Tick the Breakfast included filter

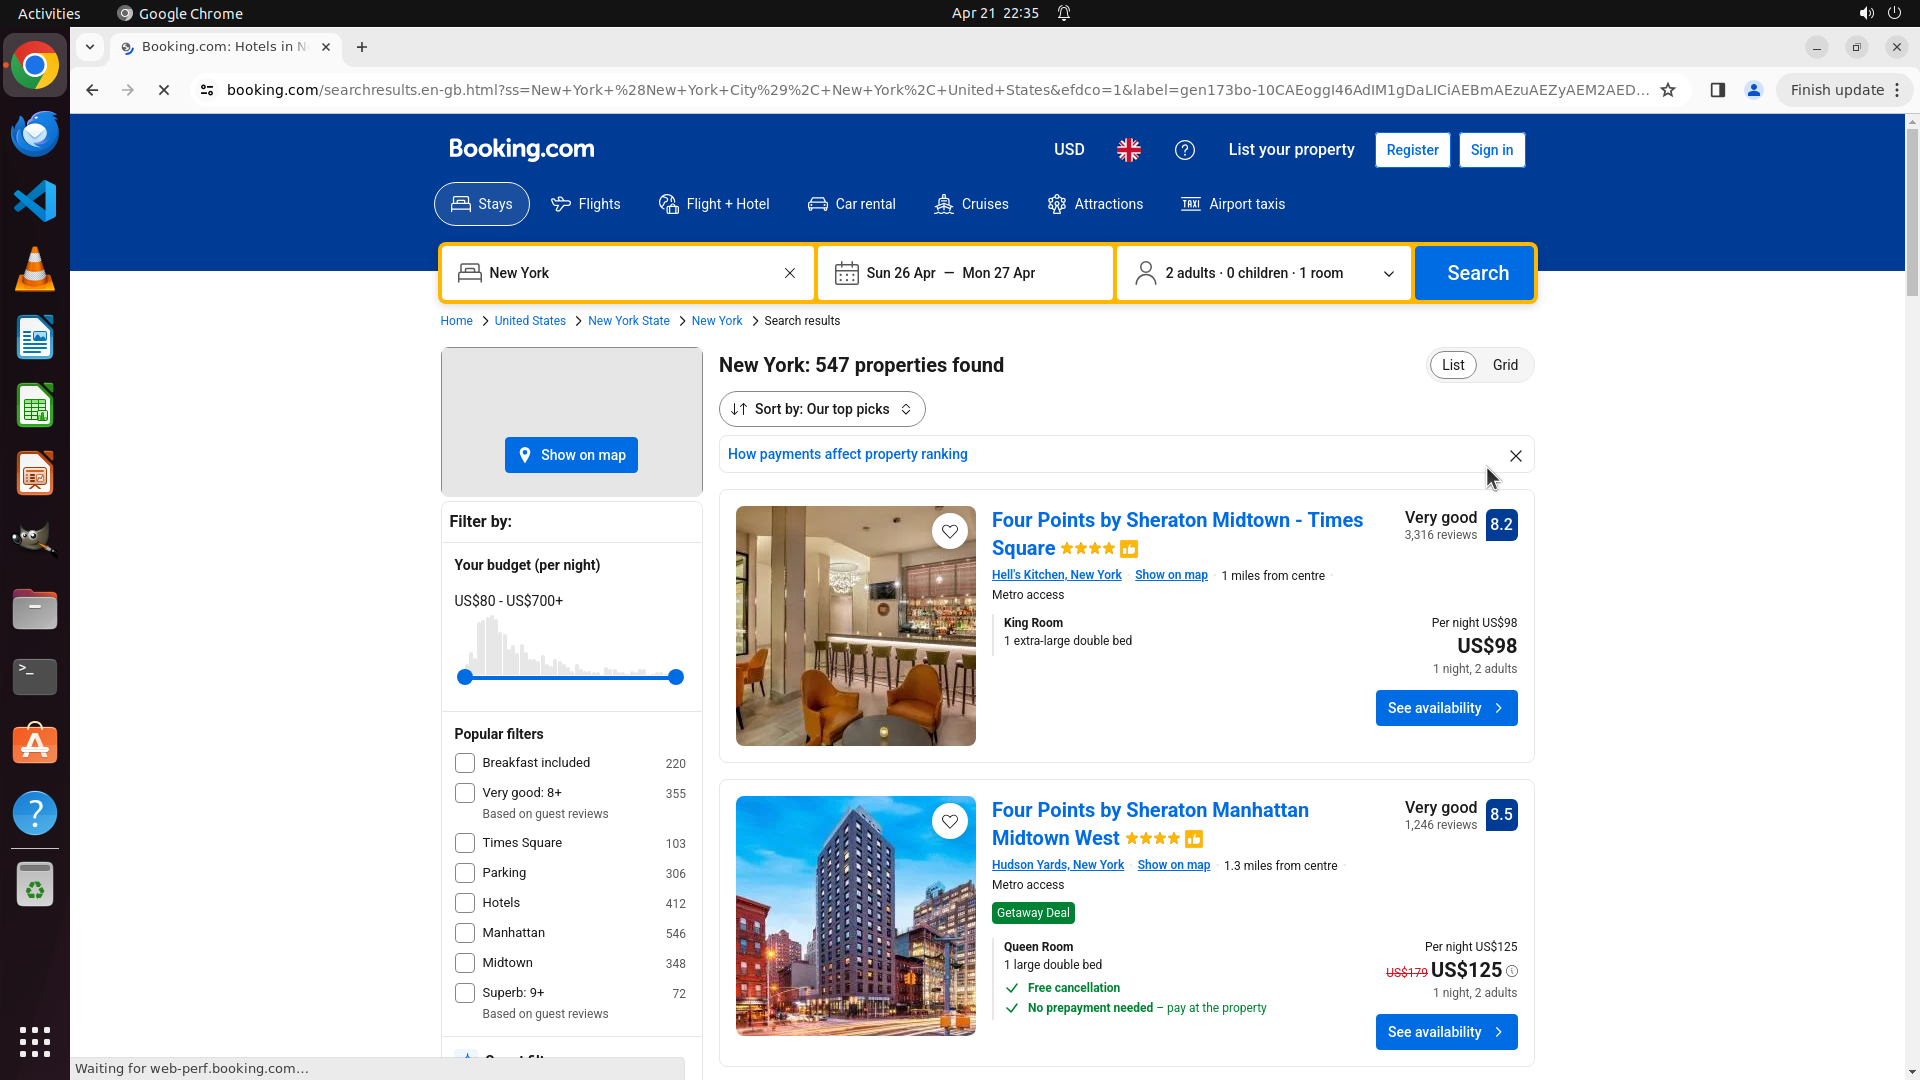click(464, 763)
